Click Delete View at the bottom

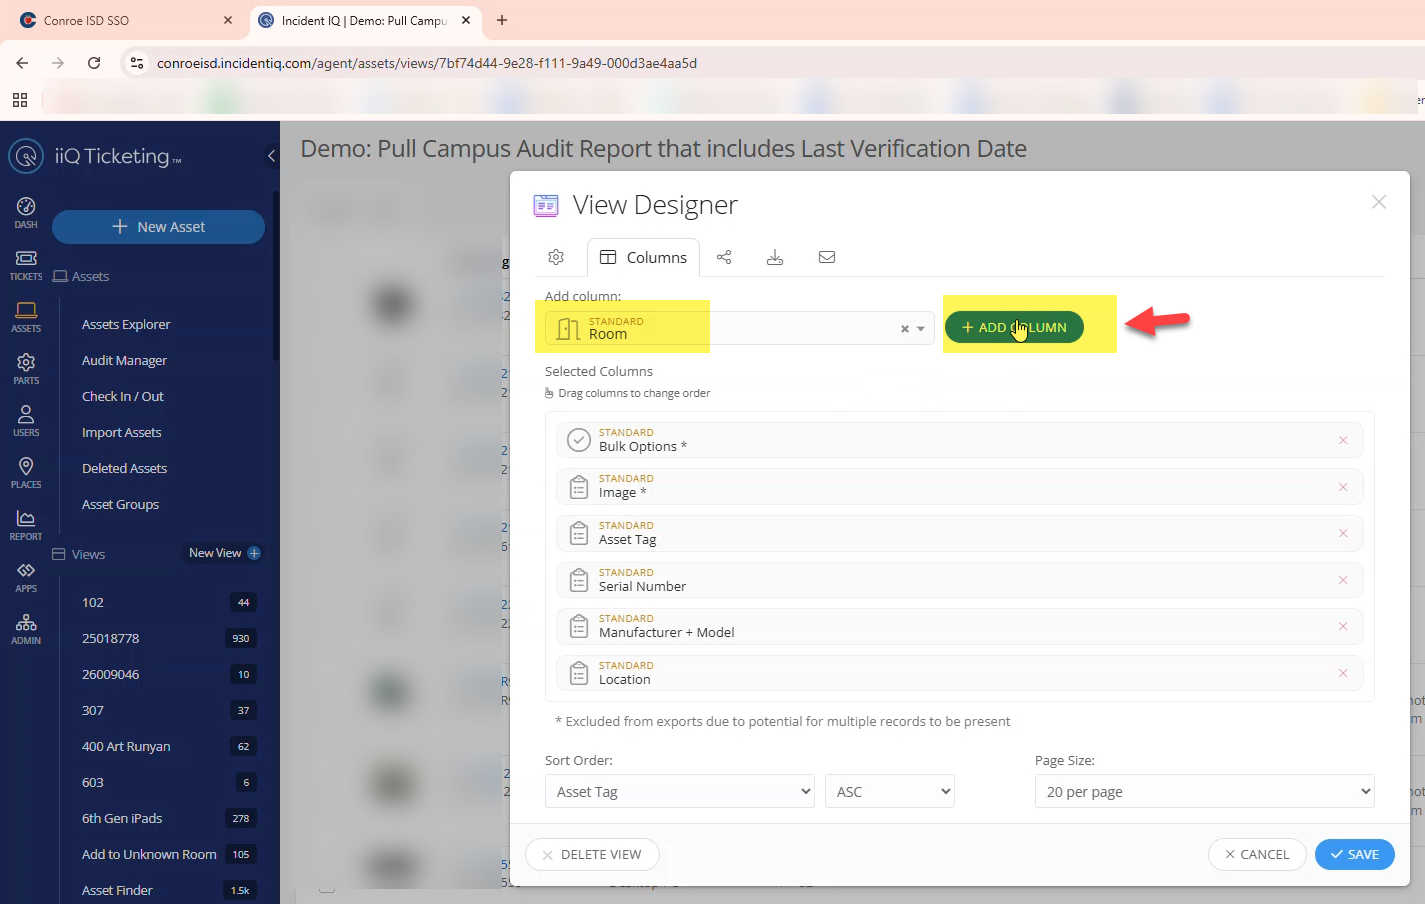pyautogui.click(x=592, y=854)
